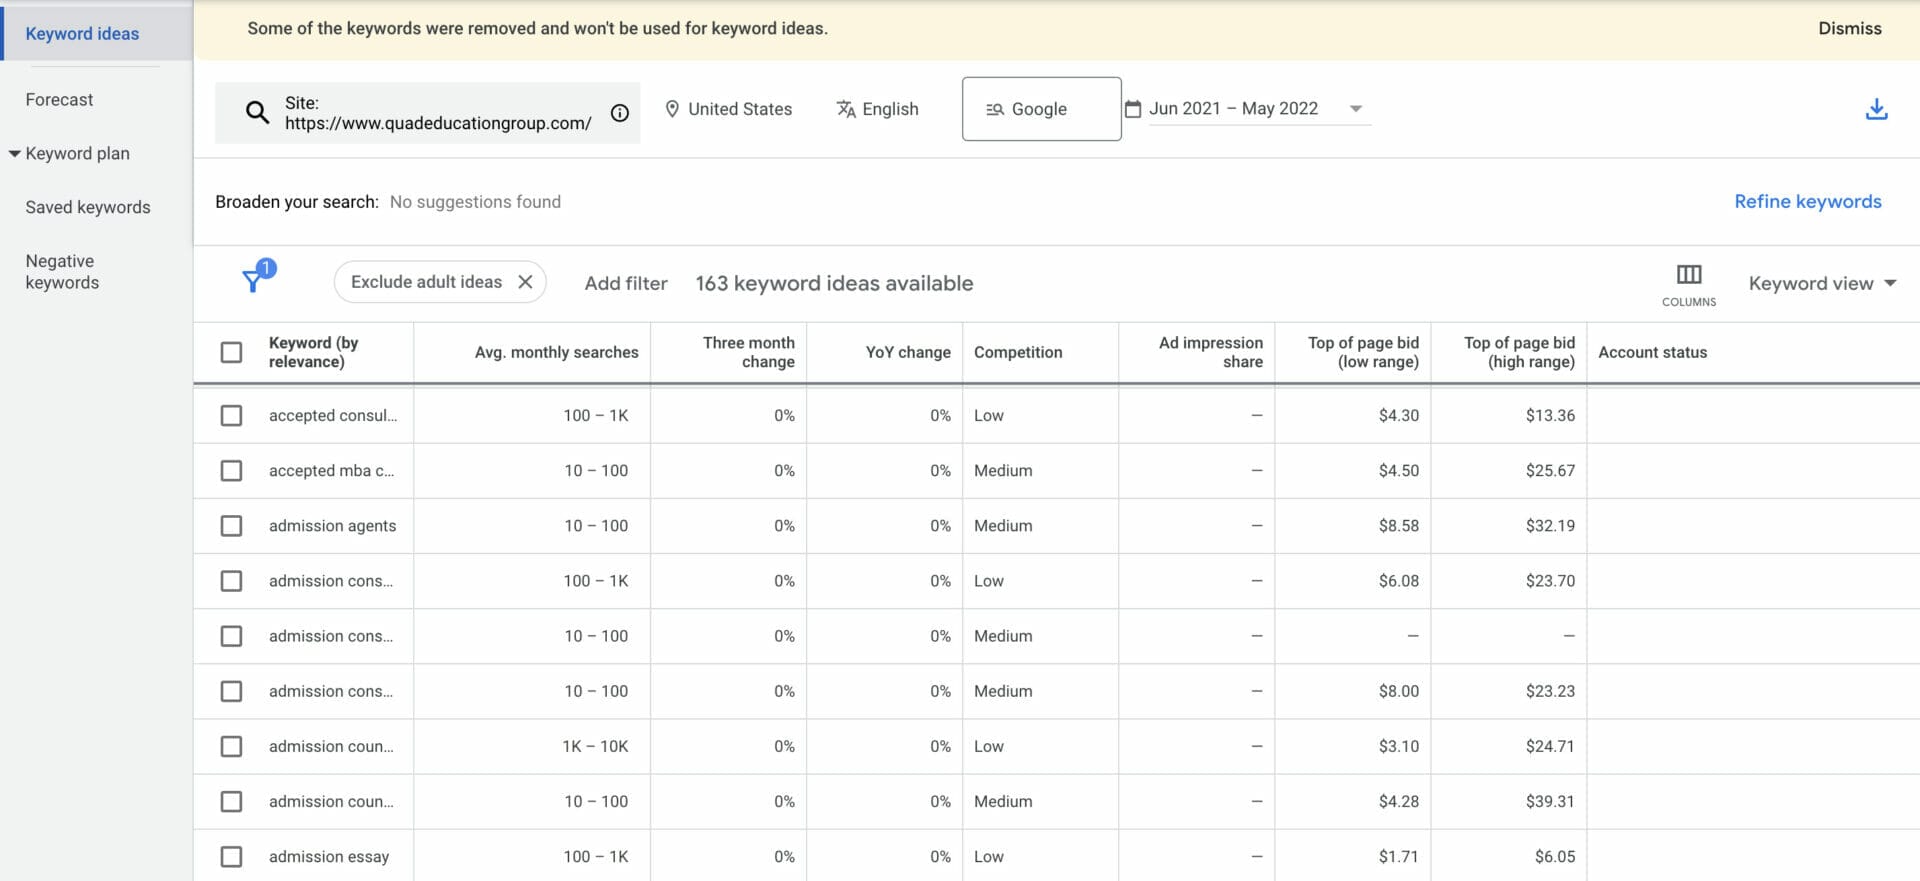Click the $32.19 high range bid value

1550,525
